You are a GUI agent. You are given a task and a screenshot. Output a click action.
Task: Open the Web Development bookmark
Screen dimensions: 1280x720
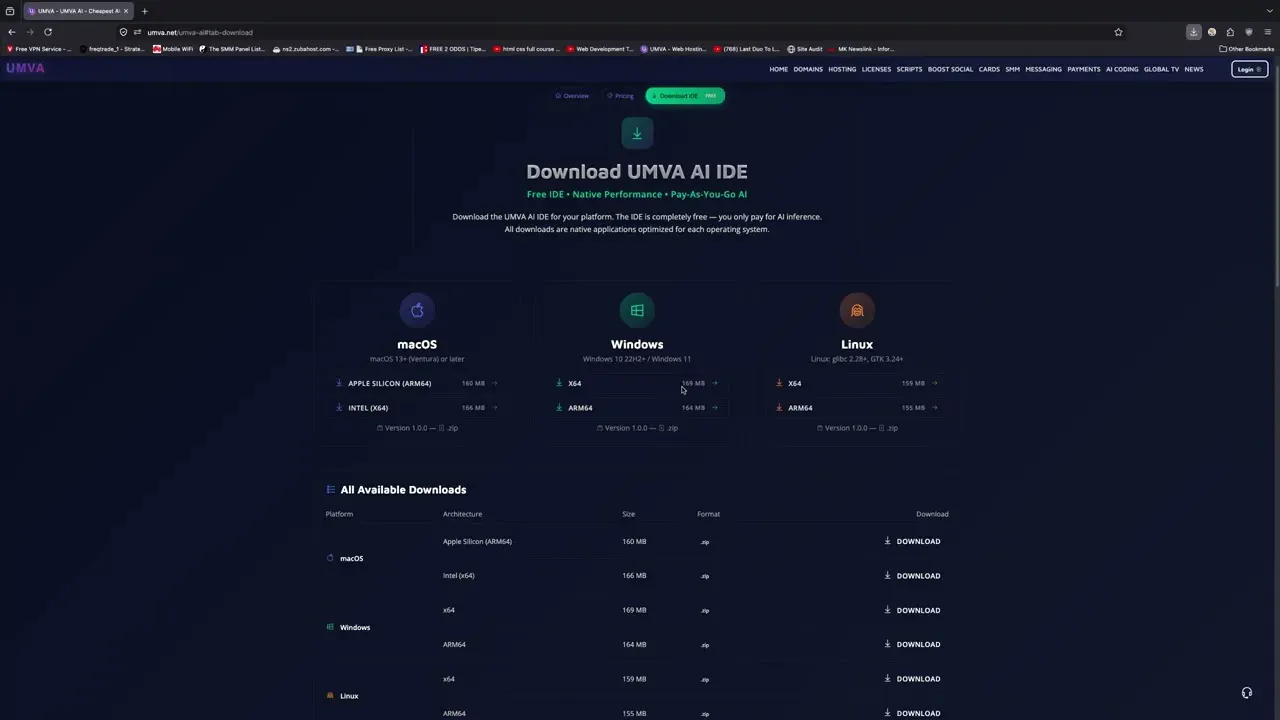click(x=600, y=49)
